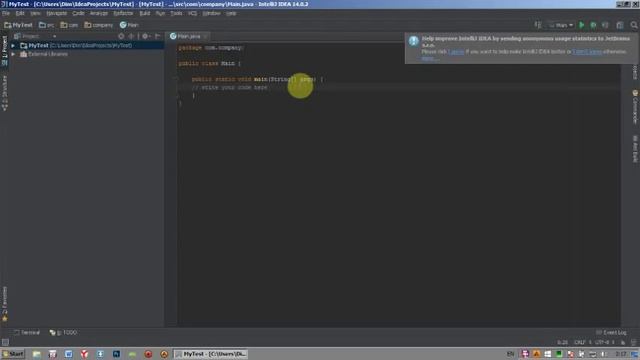Open the Tools menu

pyautogui.click(x=176, y=13)
